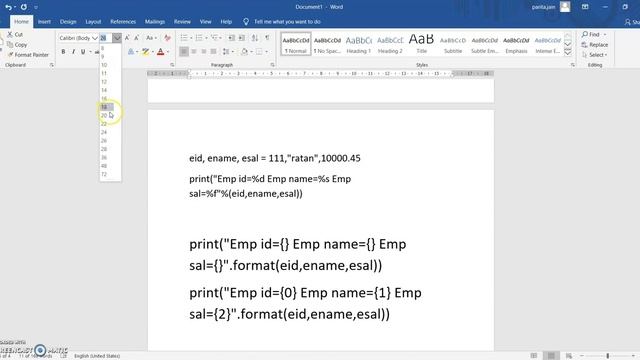640x360 pixels.
Task: Activate the Format Painter
Action: pos(28,55)
